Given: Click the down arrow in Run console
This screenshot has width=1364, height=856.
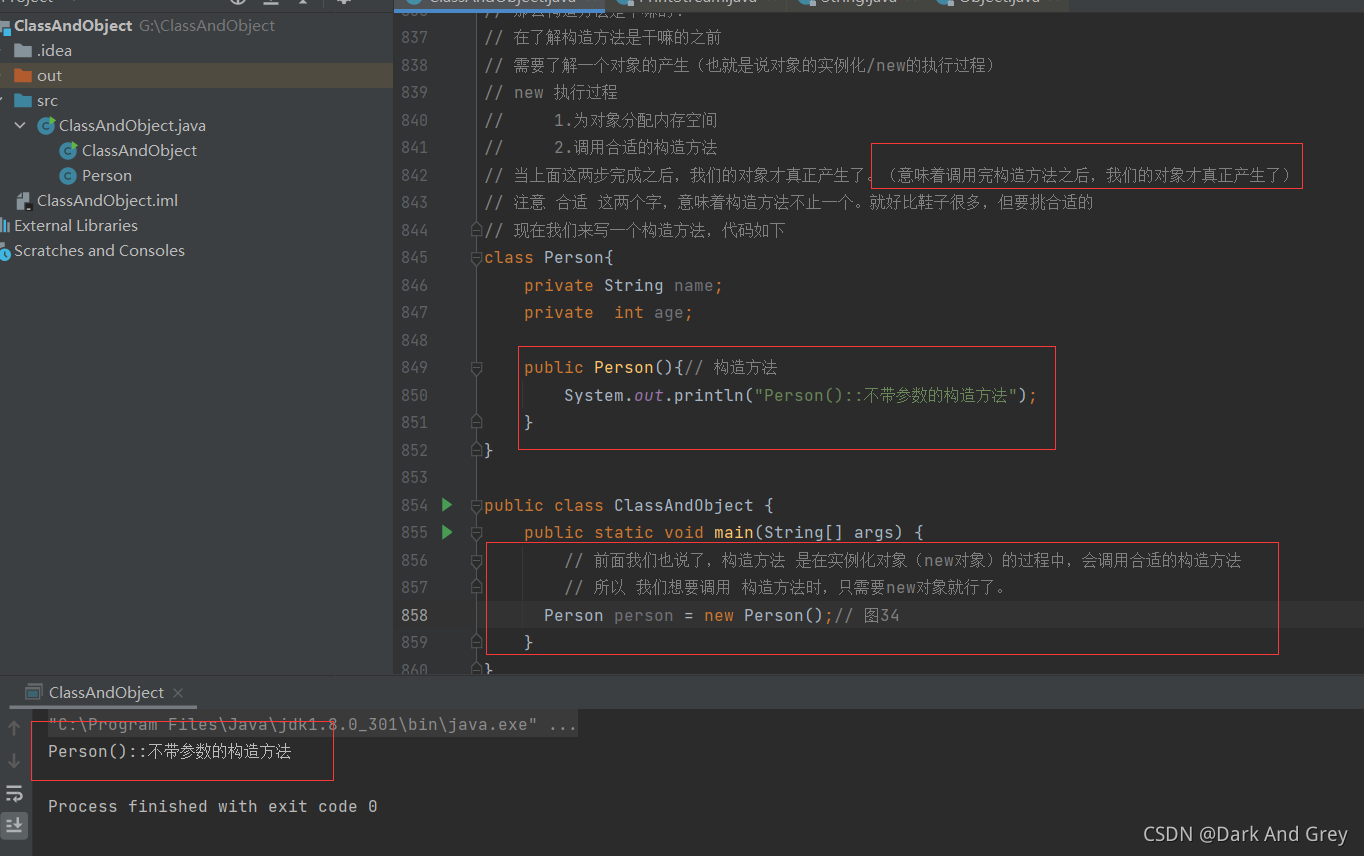Looking at the screenshot, I should (x=14, y=761).
